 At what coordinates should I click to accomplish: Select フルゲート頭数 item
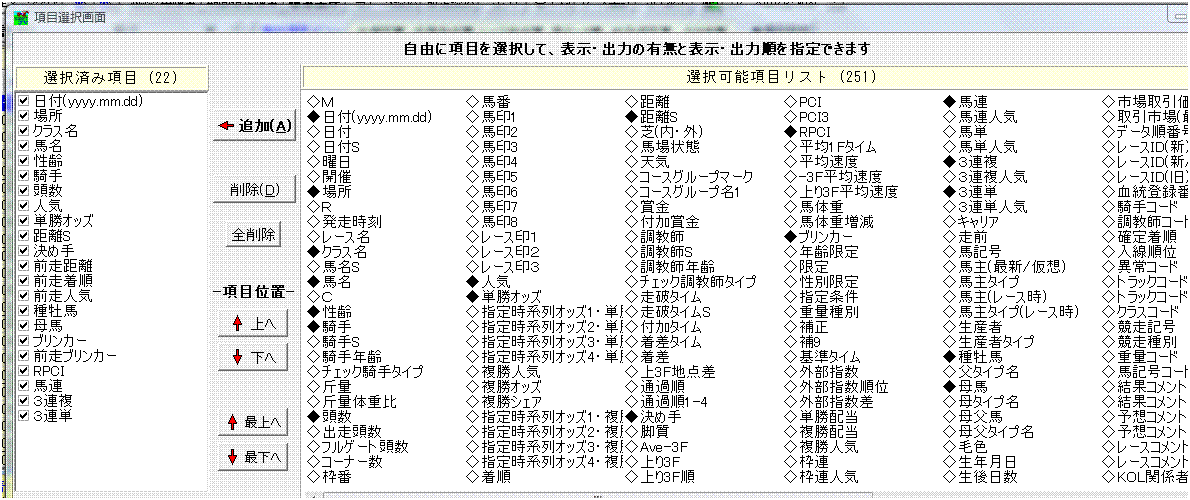tap(358, 447)
